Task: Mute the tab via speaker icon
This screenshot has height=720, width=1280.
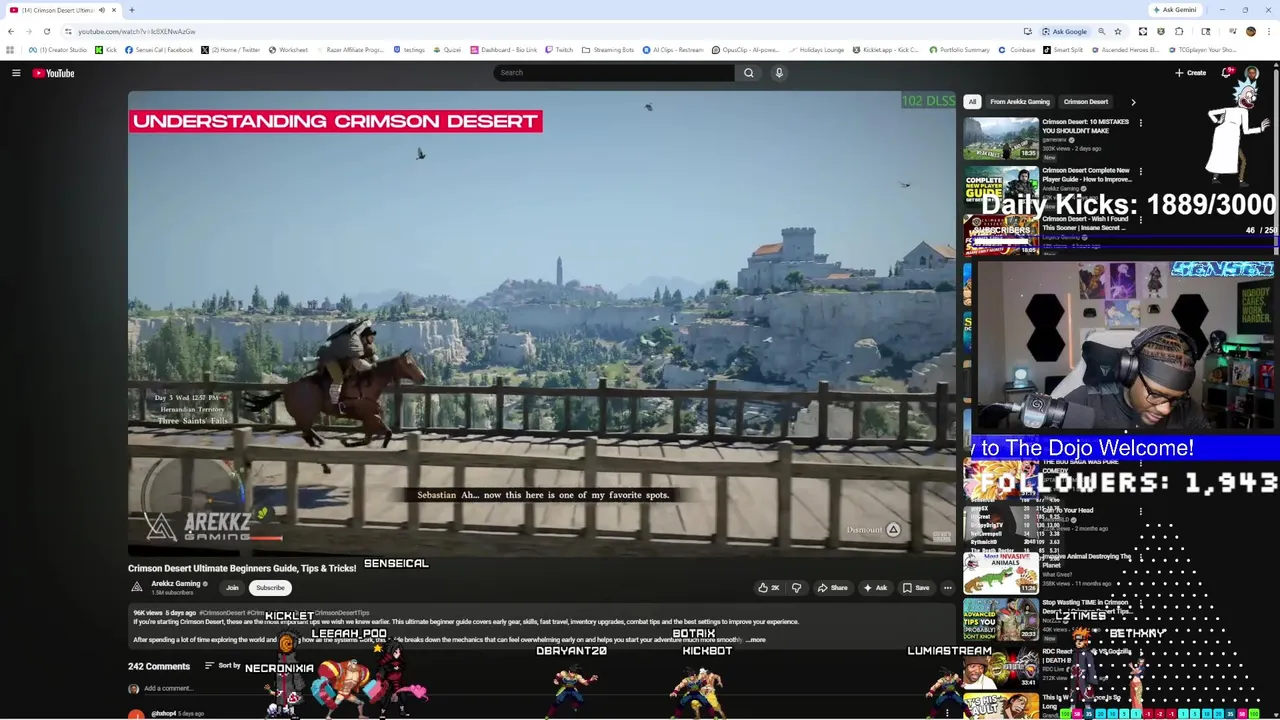Action: (x=101, y=10)
